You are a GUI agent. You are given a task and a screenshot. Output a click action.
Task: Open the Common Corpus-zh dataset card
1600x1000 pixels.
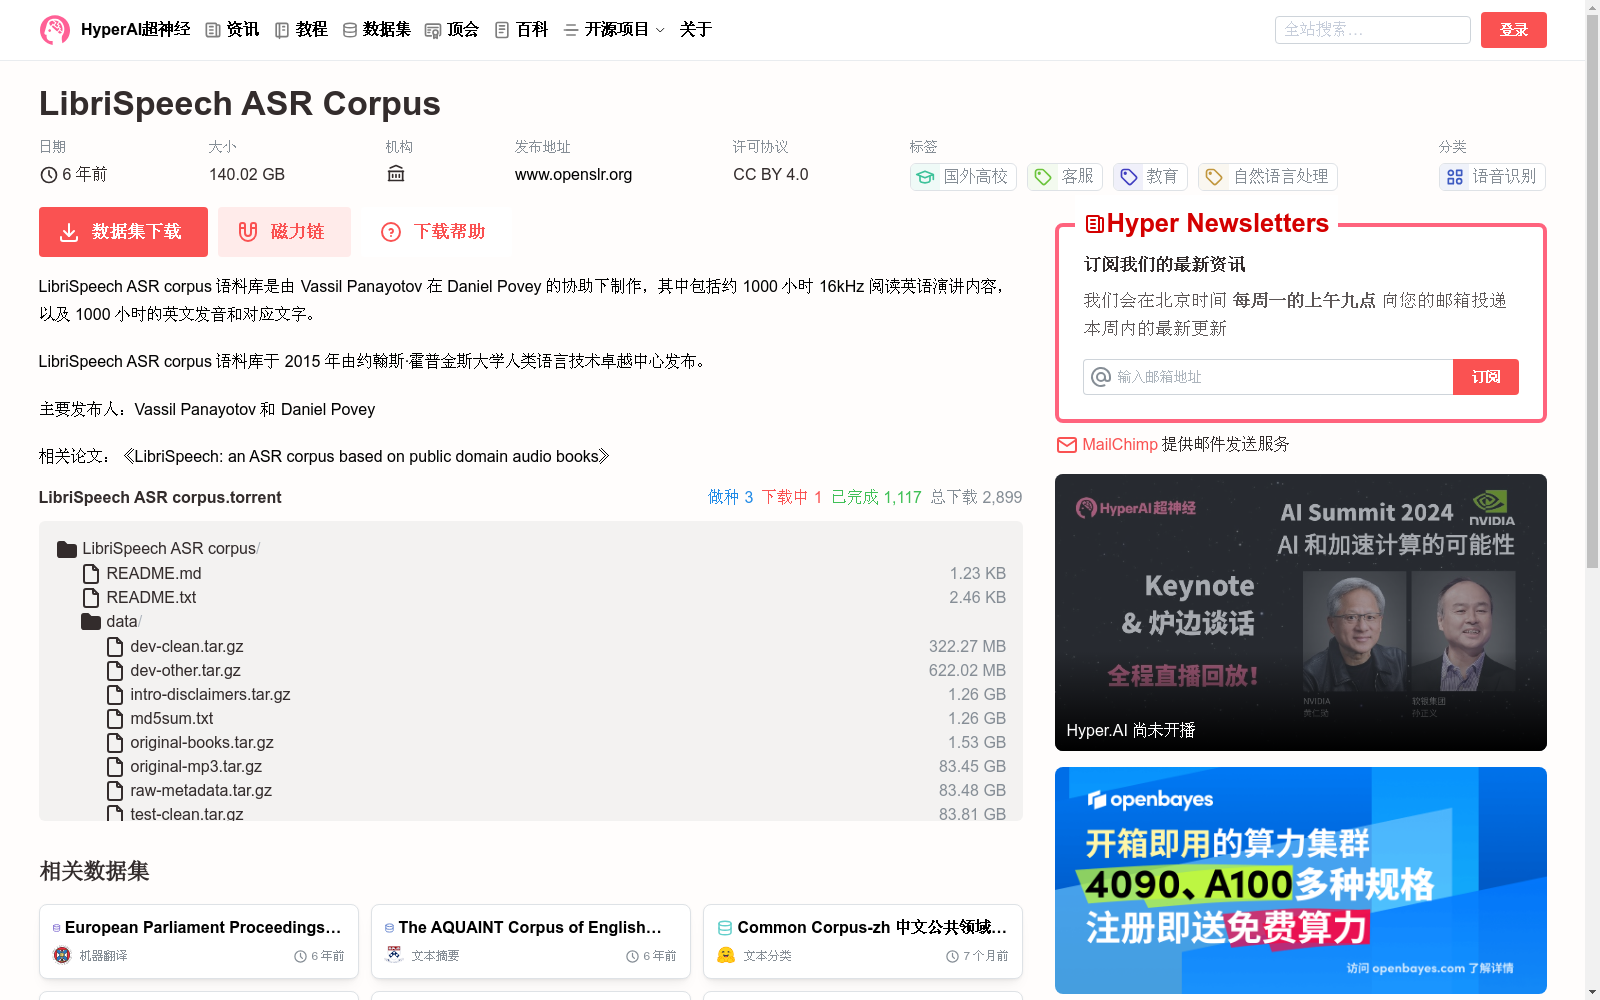pos(863,941)
